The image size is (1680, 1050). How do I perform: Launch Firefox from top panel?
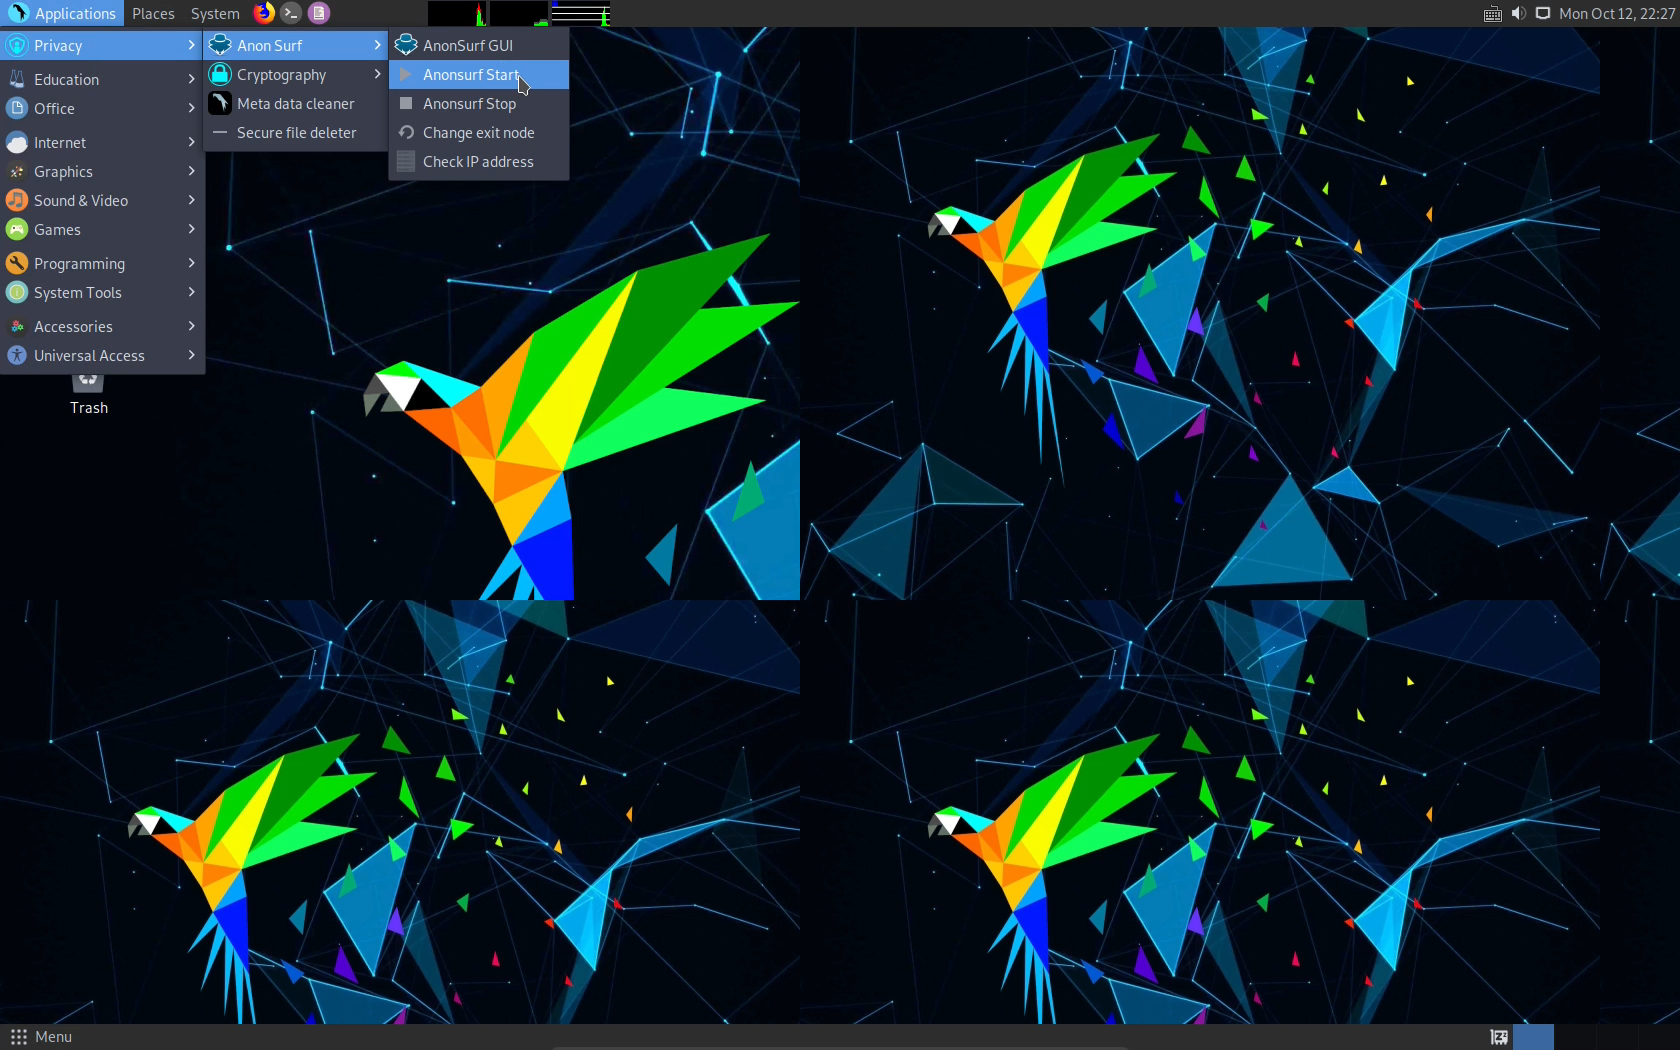tap(264, 13)
